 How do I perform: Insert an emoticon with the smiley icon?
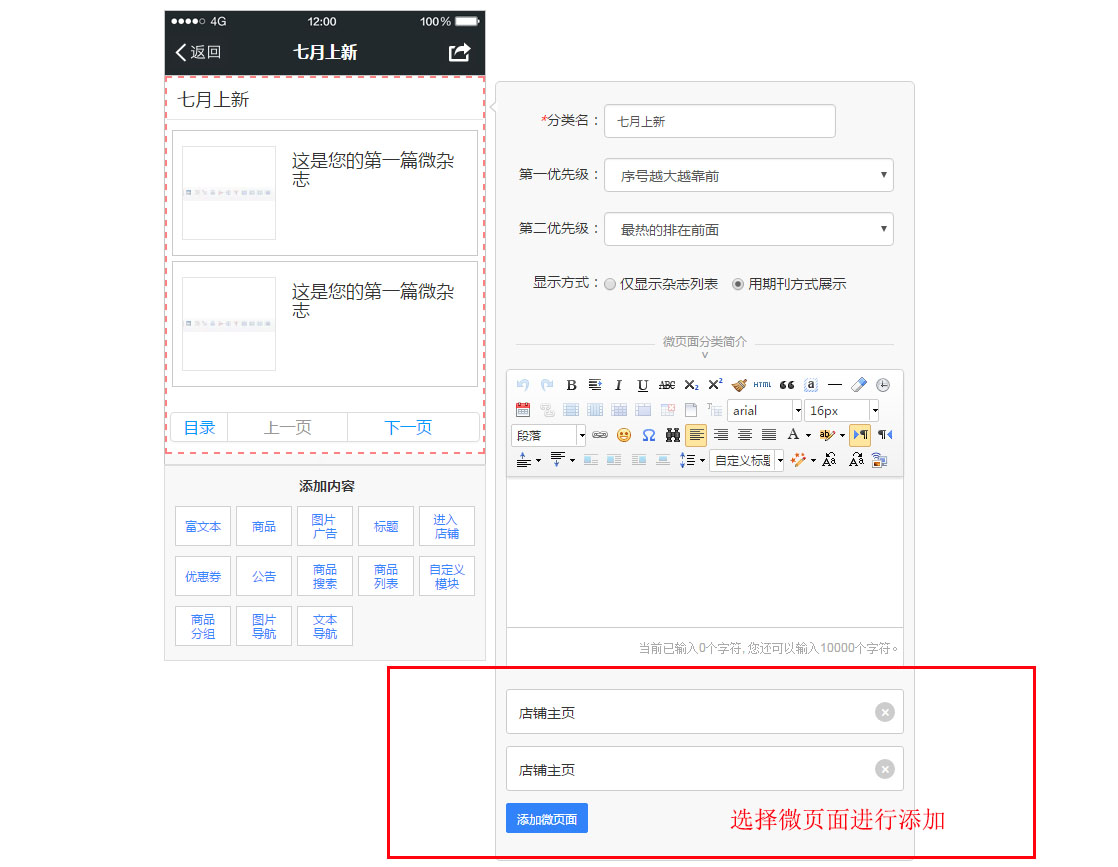coord(624,435)
